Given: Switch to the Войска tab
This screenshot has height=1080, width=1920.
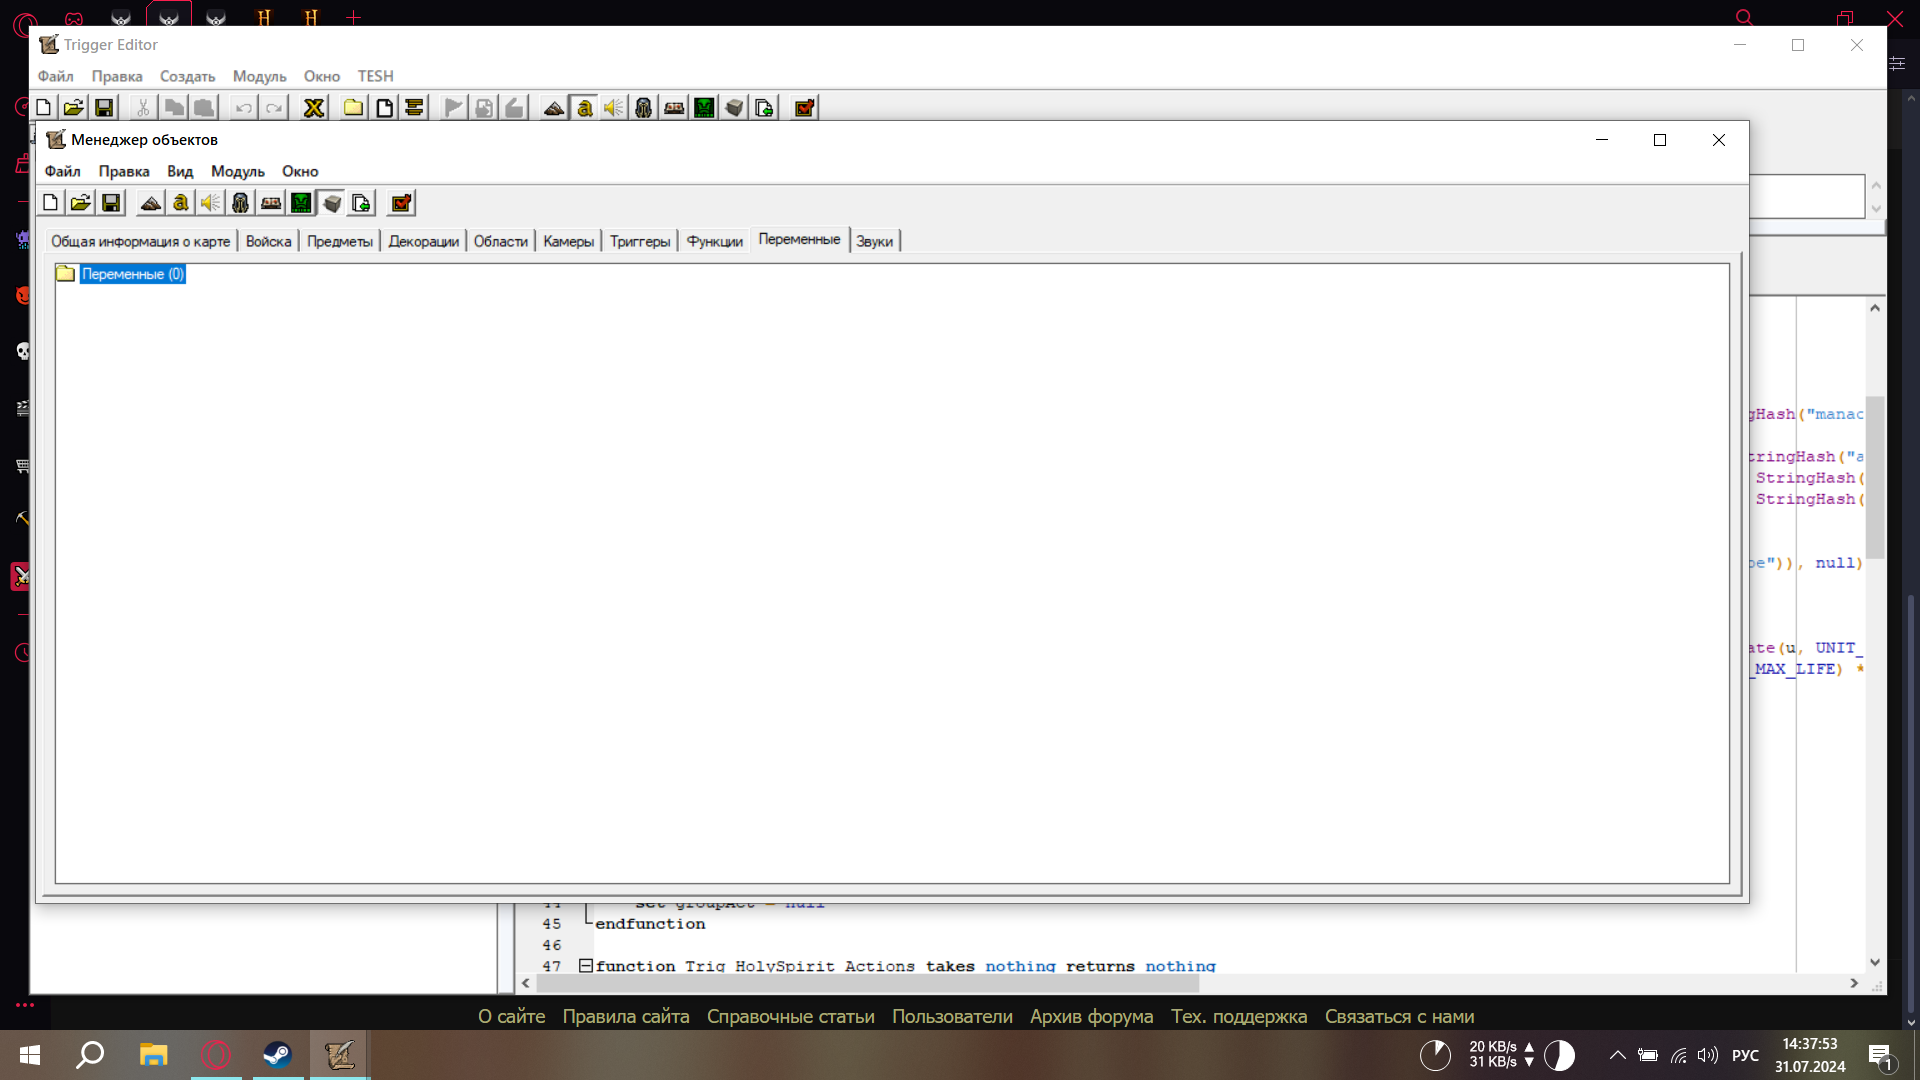Looking at the screenshot, I should 268,241.
